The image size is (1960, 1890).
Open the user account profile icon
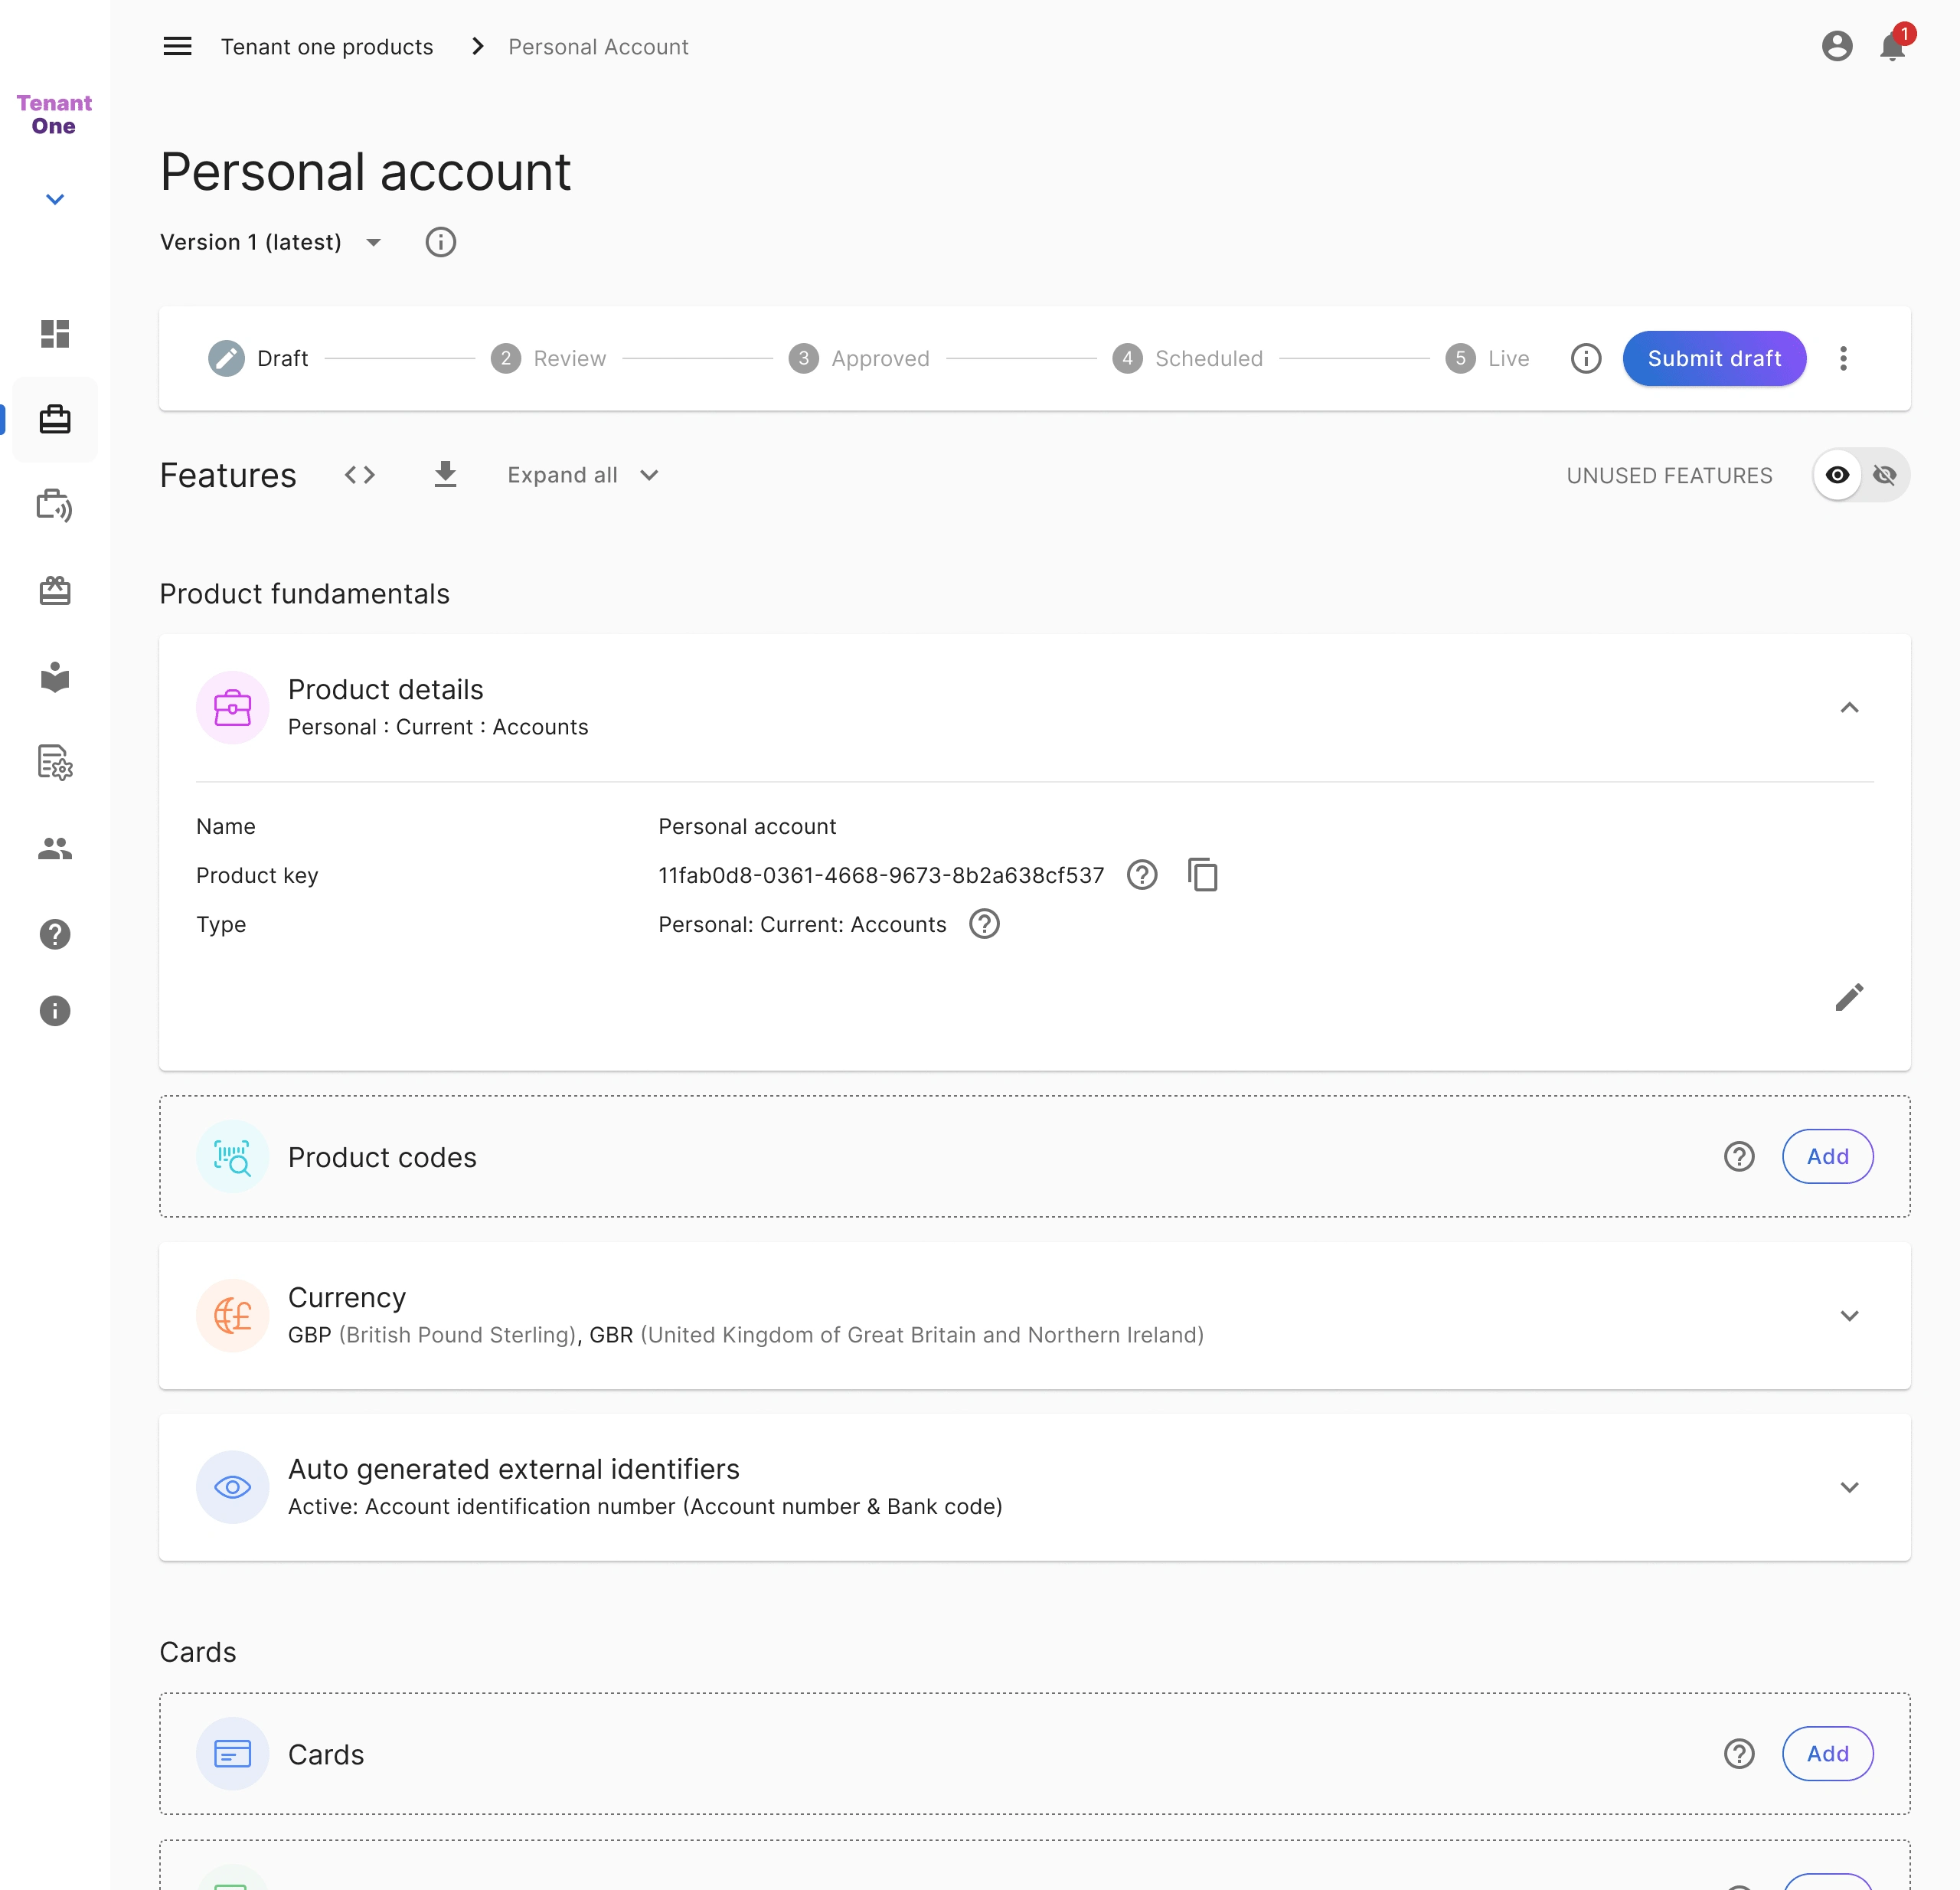[1837, 46]
